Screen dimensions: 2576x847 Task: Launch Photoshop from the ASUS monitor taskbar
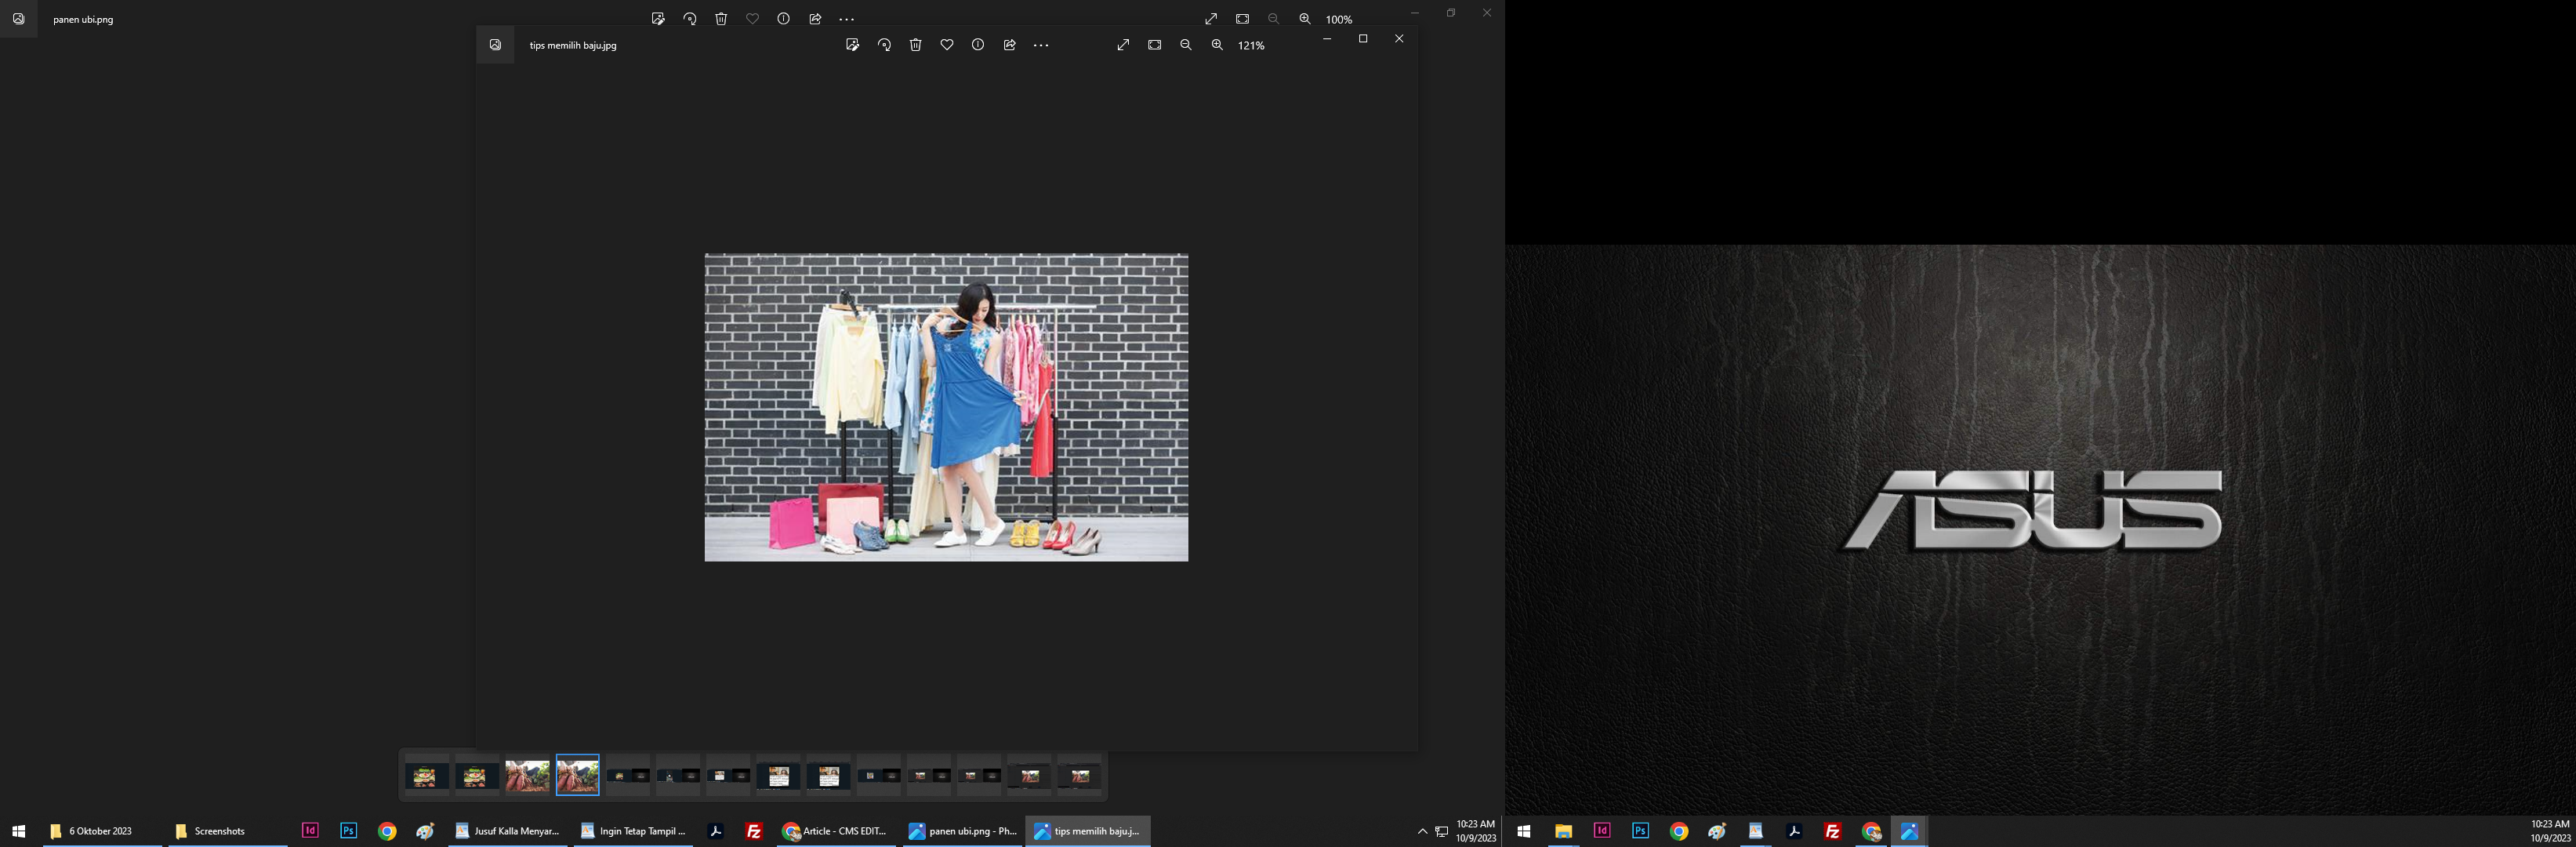click(x=1640, y=831)
